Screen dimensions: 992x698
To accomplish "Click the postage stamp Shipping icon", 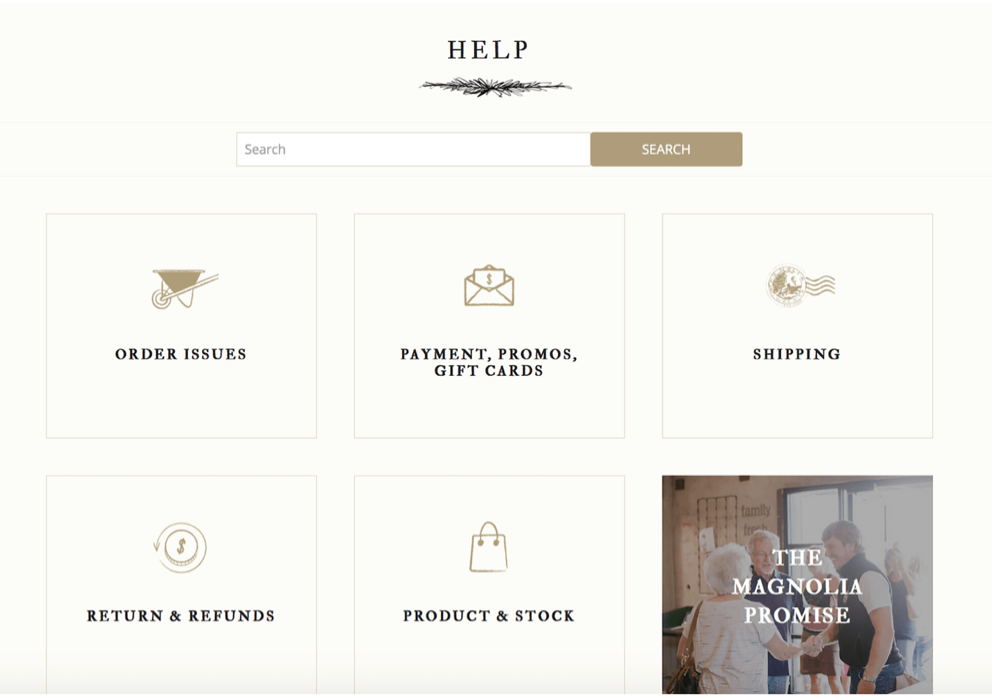I will tap(801, 285).
